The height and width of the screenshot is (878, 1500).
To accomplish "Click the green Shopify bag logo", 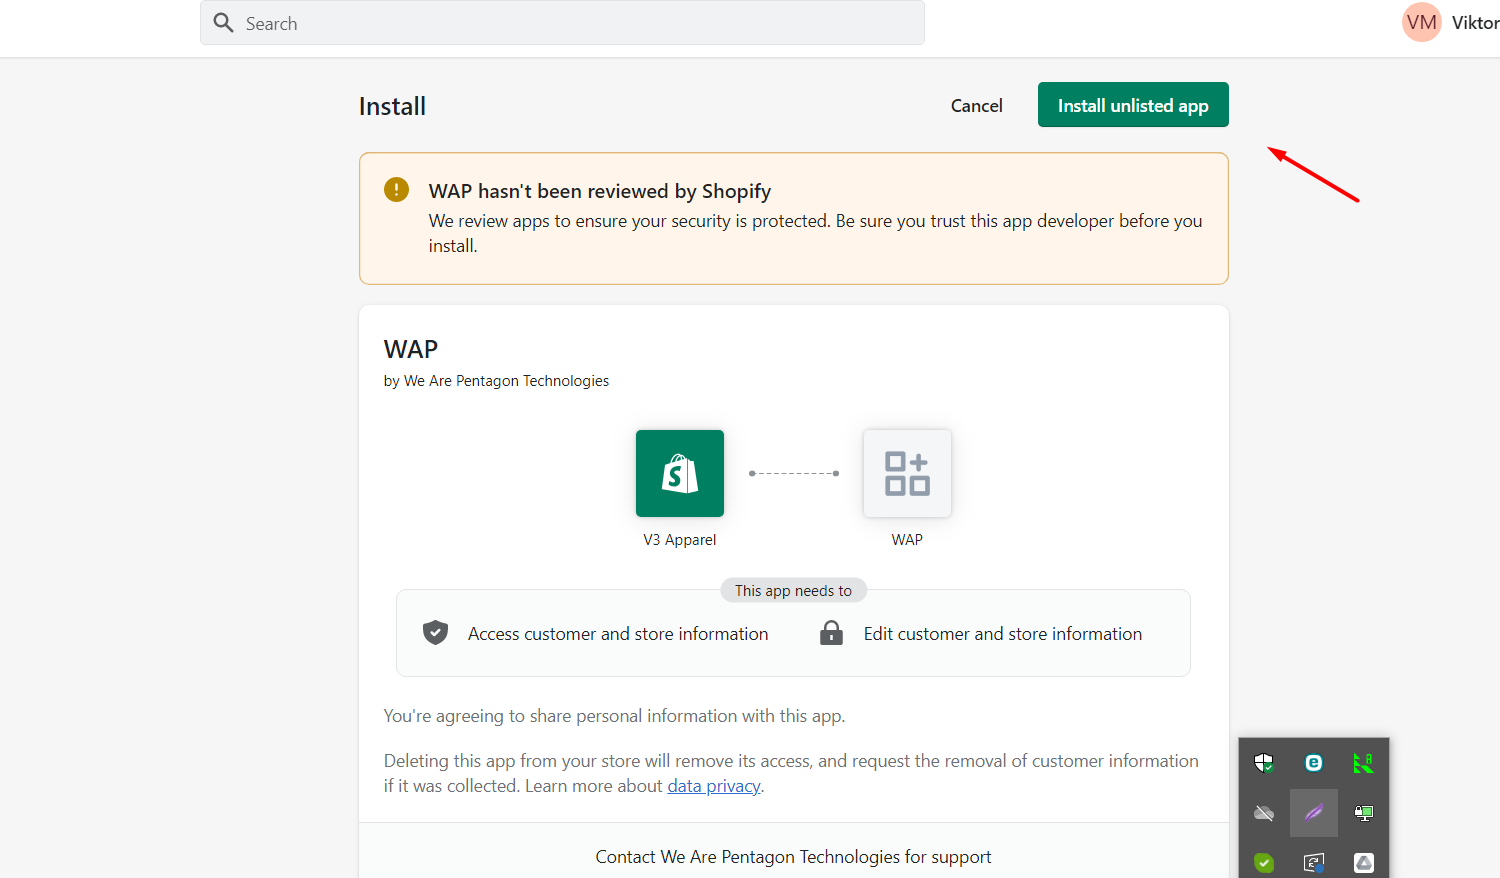I will 680,473.
